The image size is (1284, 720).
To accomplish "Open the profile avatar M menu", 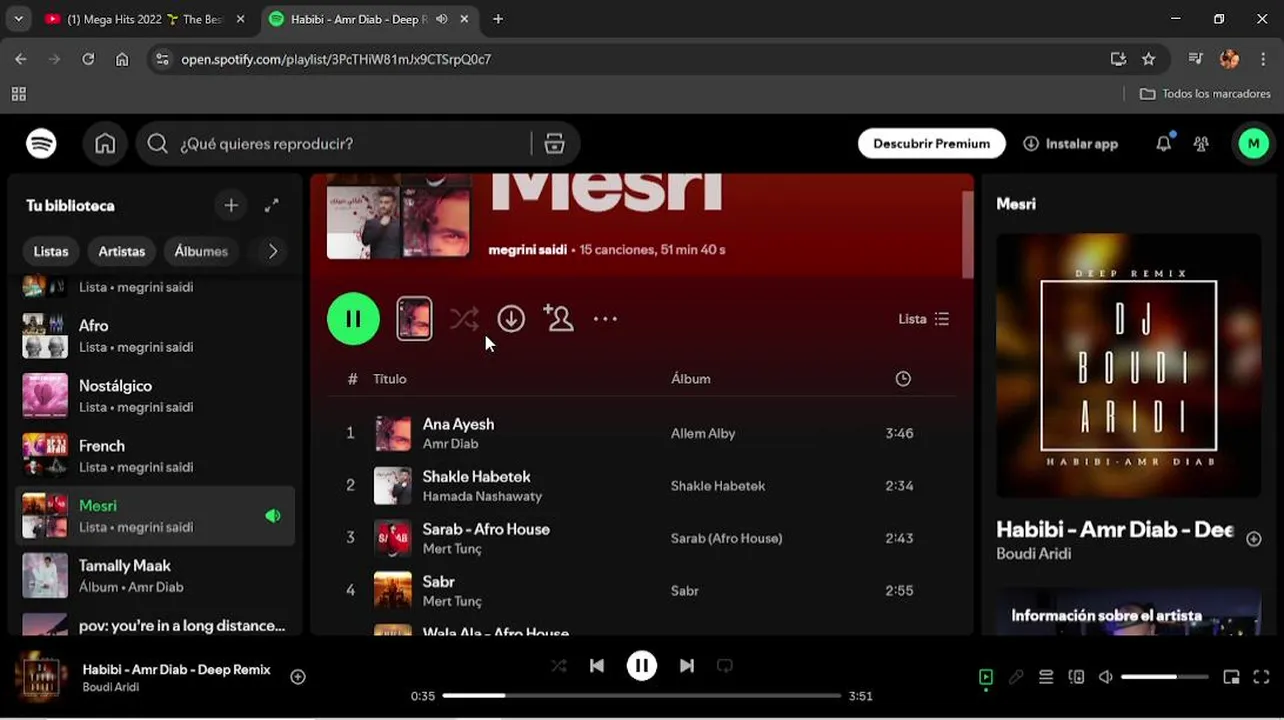I will click(x=1253, y=144).
